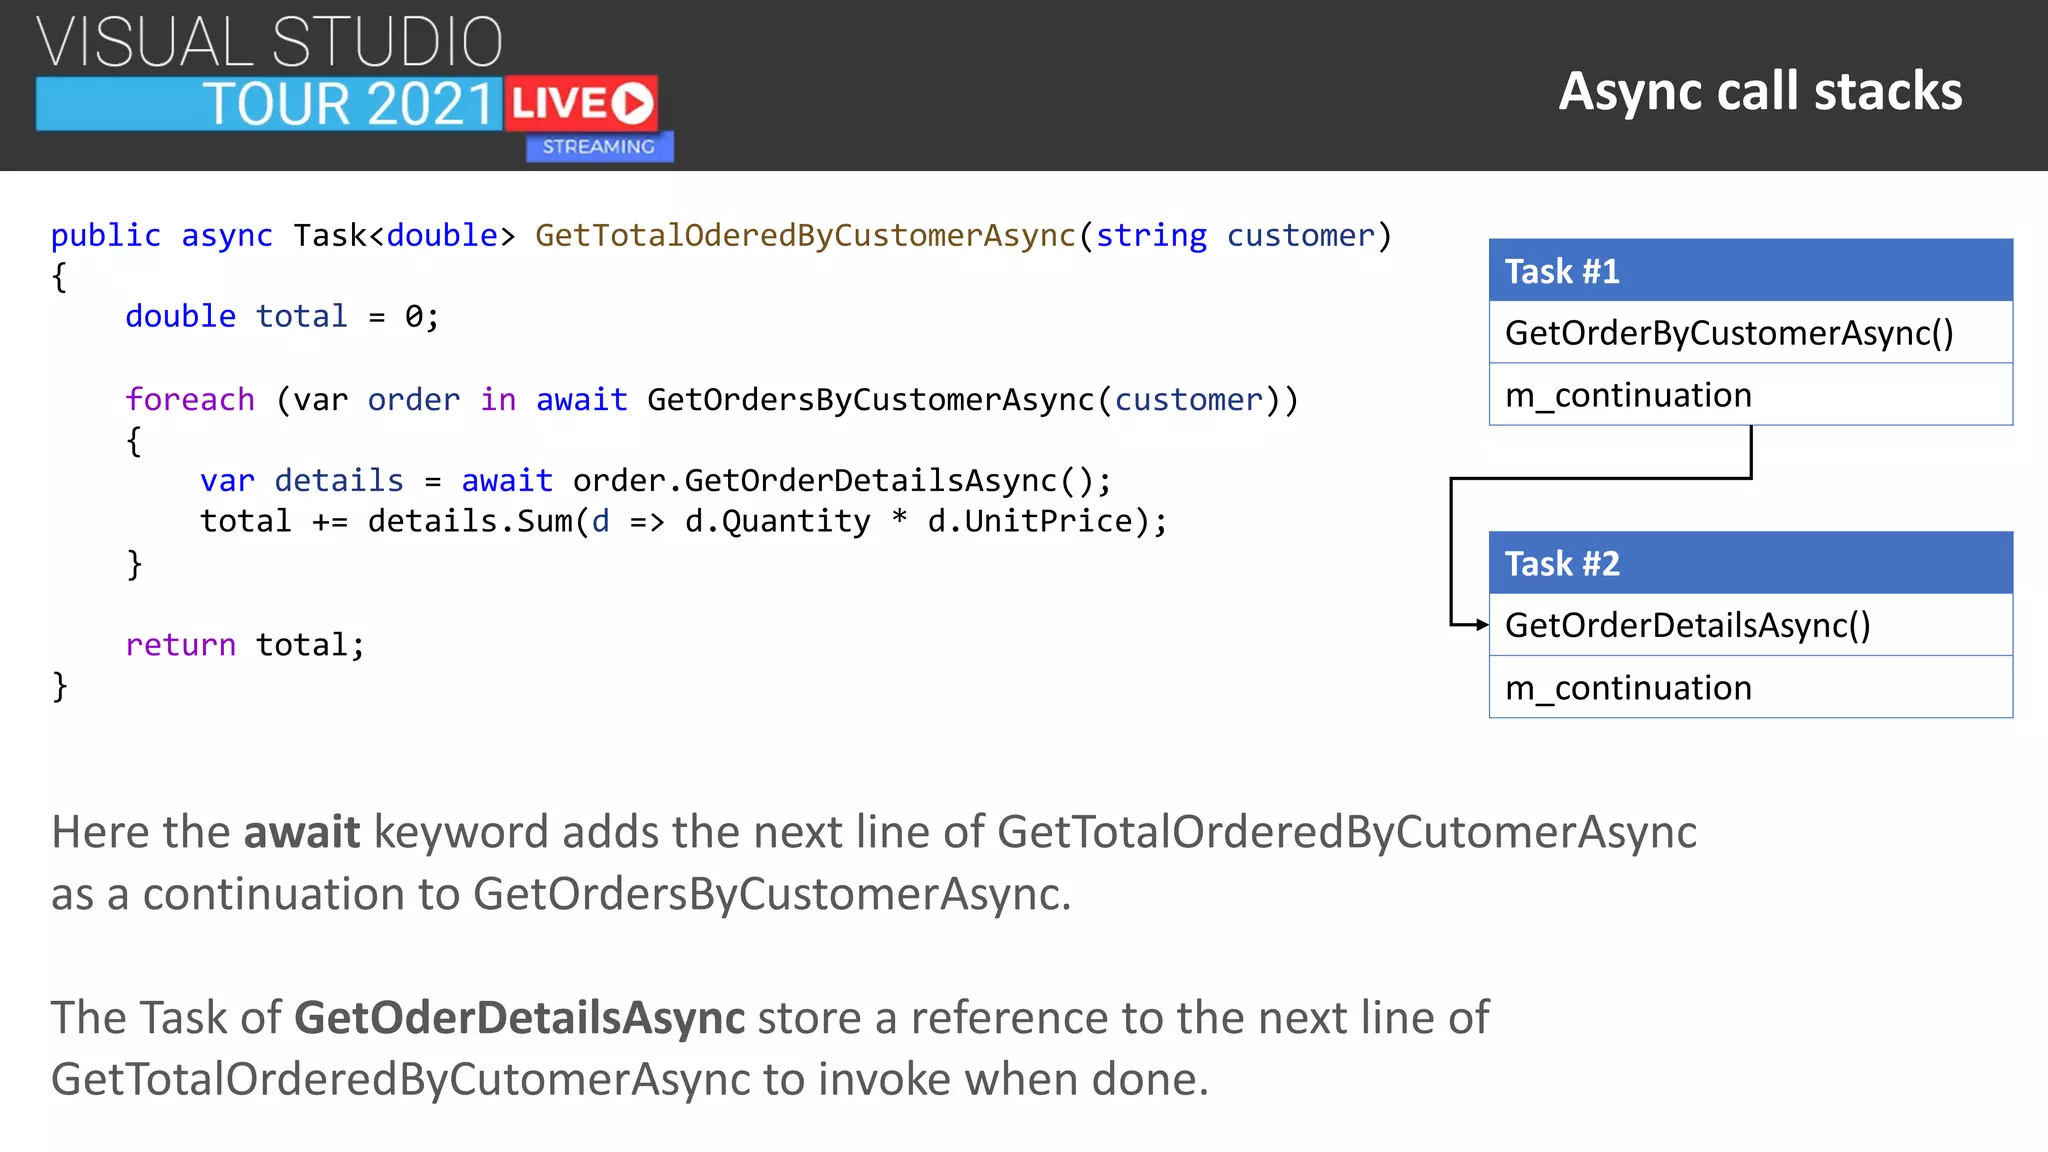Click the 'return total;' code line
The height and width of the screenshot is (1152, 2048).
click(x=245, y=645)
